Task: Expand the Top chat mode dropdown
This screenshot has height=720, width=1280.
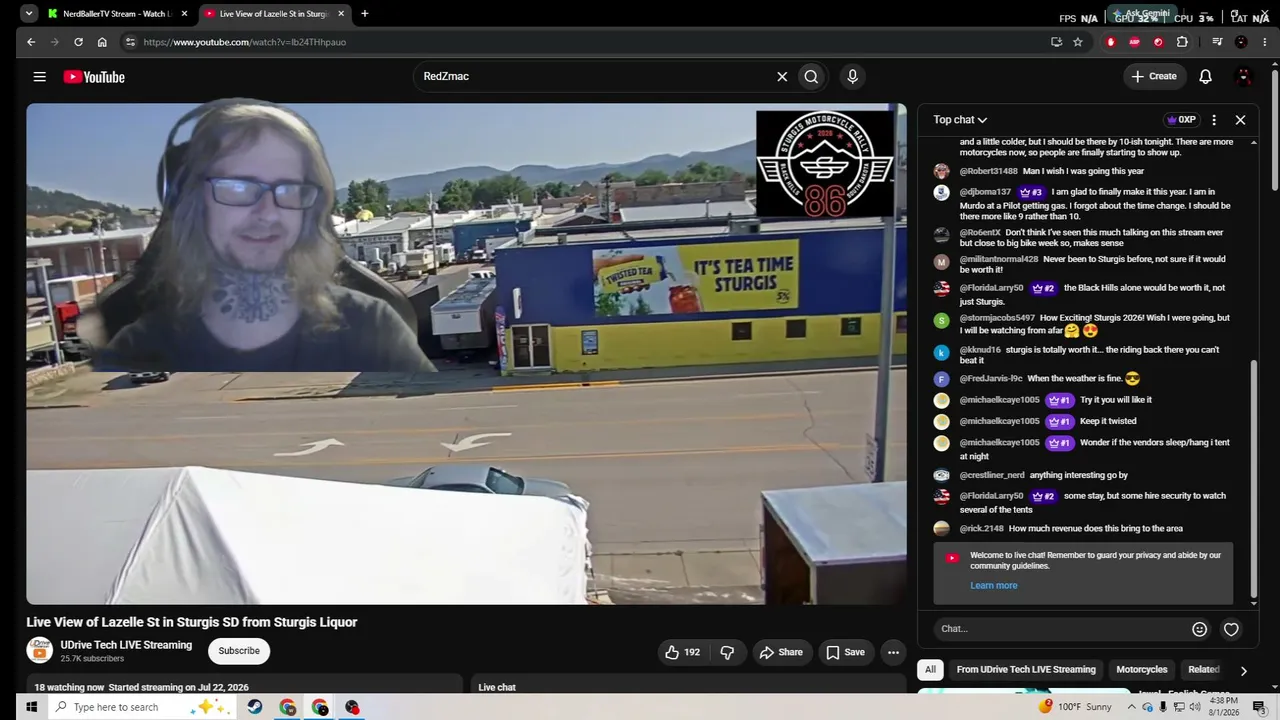Action: pyautogui.click(x=960, y=120)
